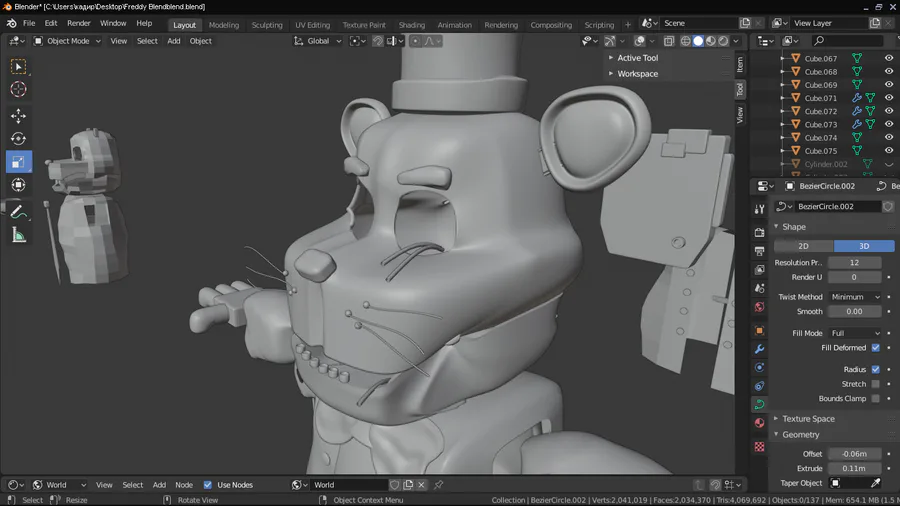900x506 pixels.
Task: Open the Modifiers properties wrench icon
Action: (759, 349)
